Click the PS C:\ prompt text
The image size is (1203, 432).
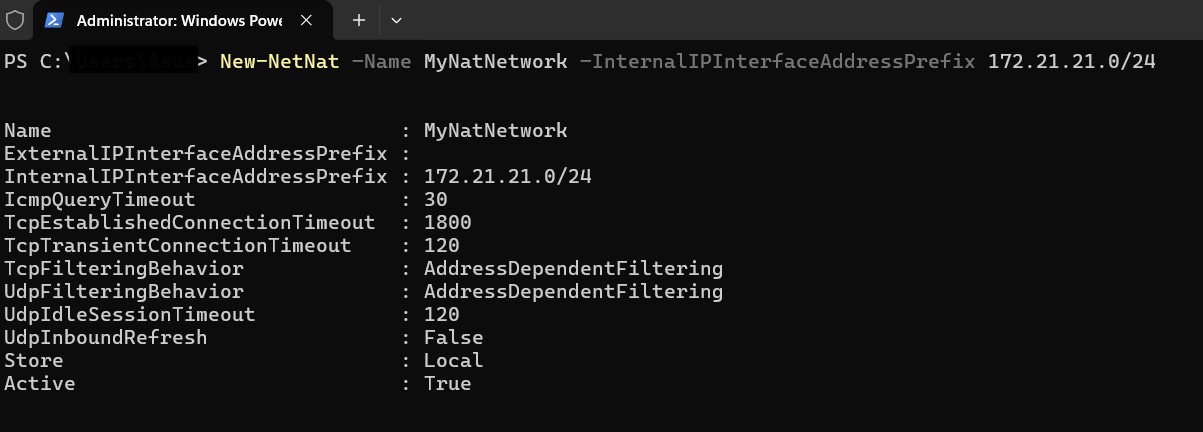[x=34, y=62]
